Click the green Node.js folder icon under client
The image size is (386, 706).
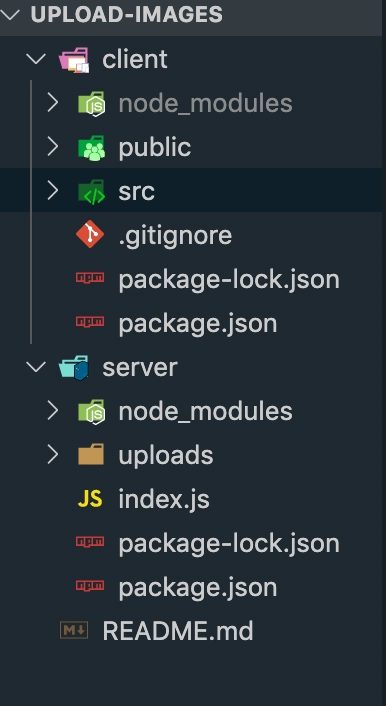[x=91, y=104]
